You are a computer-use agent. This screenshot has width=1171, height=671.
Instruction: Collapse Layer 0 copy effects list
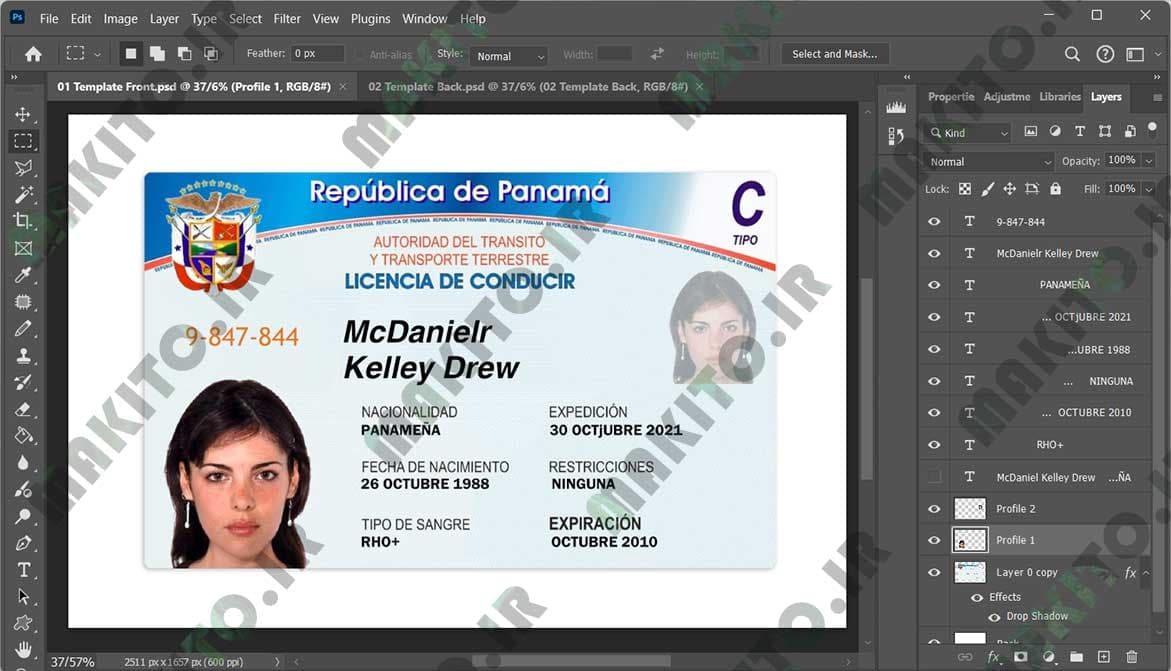tap(1146, 572)
